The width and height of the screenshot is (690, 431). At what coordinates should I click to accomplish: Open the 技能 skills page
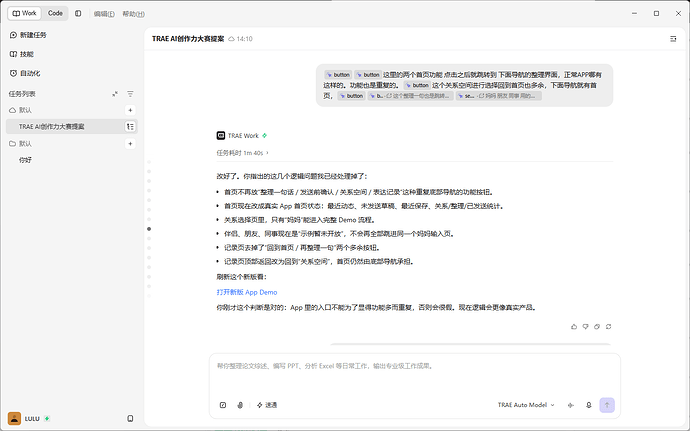[22, 54]
